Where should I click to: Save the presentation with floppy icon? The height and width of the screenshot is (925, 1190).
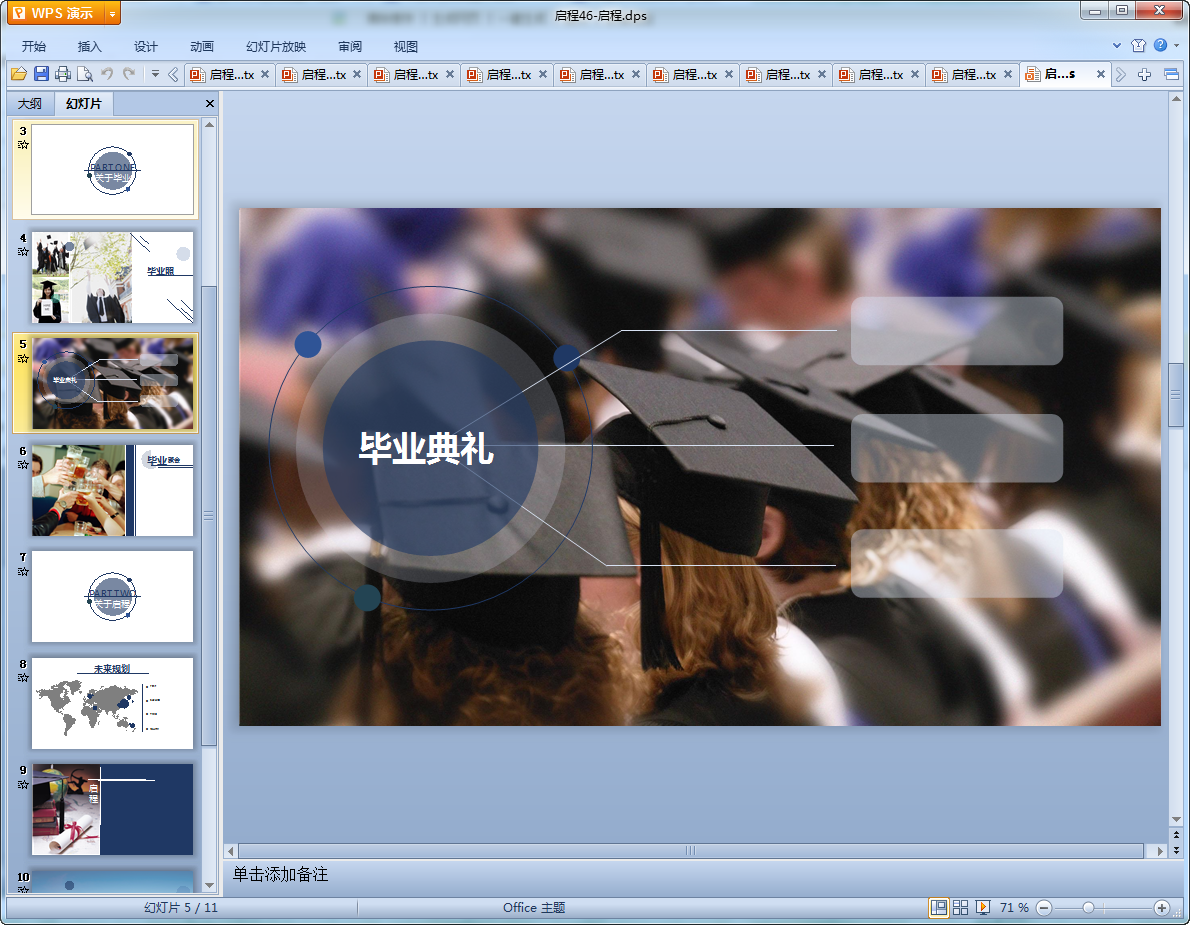click(x=42, y=74)
